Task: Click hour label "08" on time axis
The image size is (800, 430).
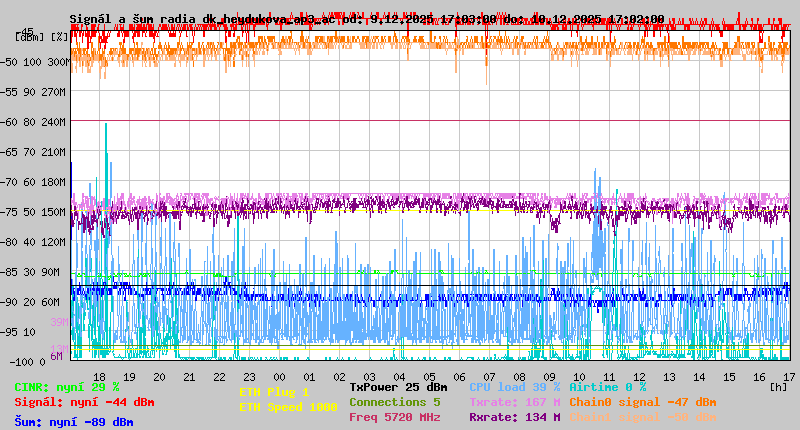Action: coord(519,377)
